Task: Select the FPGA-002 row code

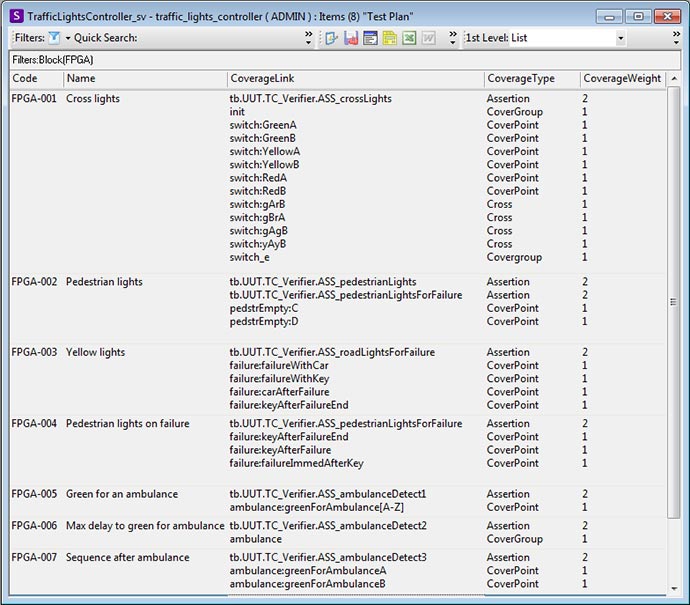Action: (34, 282)
